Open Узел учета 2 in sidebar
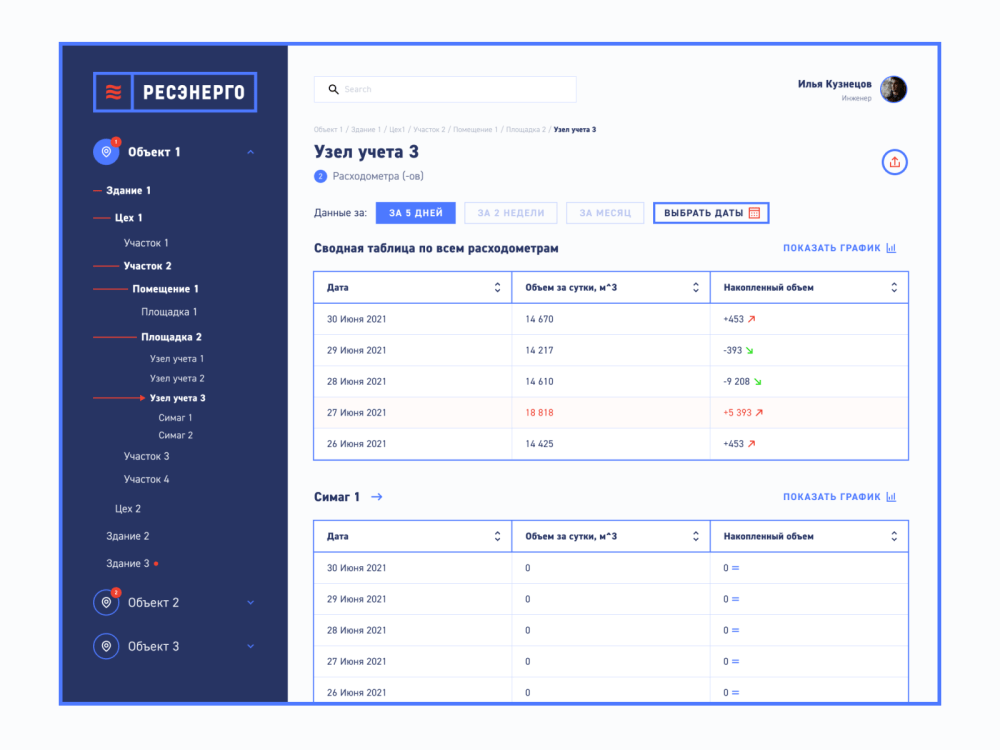Image resolution: width=1000 pixels, height=750 pixels. pos(177,378)
